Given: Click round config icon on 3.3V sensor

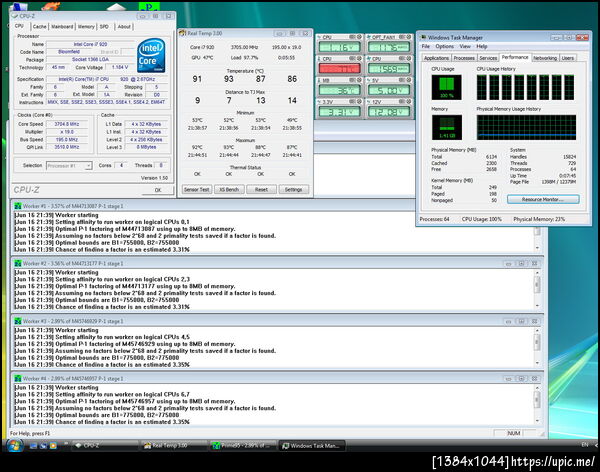Looking at the screenshot, I should click(359, 102).
